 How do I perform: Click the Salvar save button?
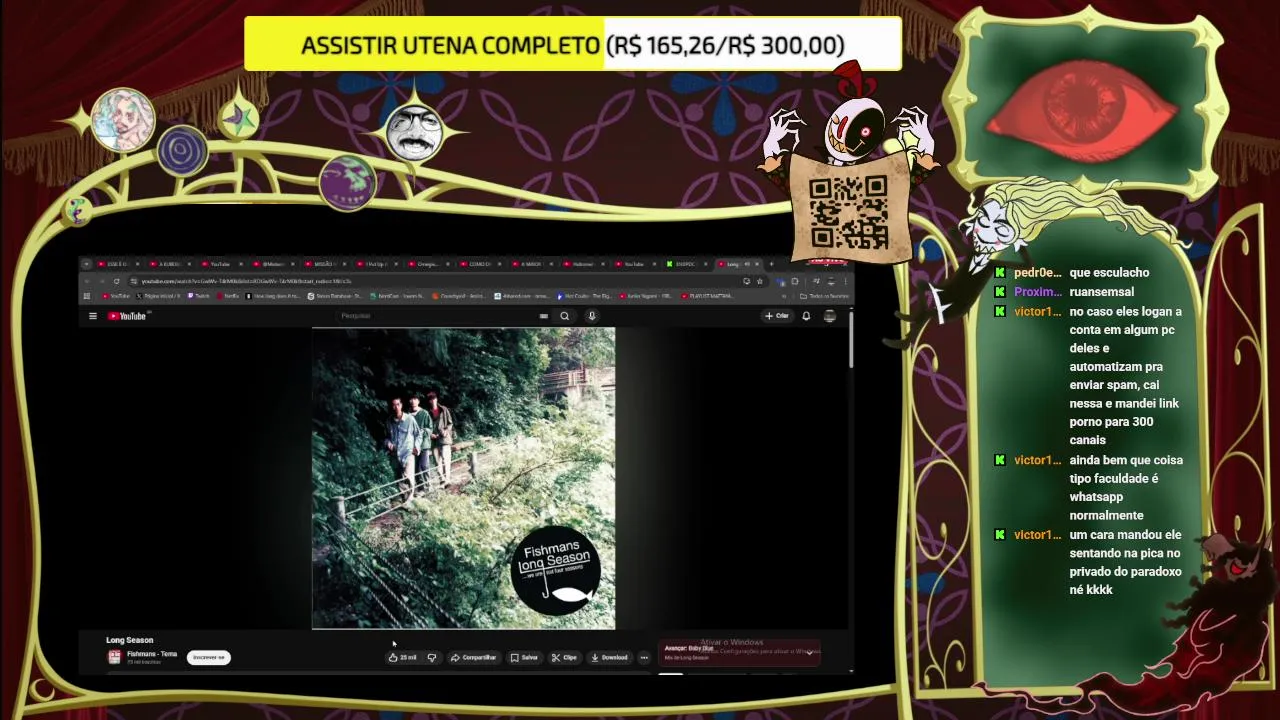524,658
